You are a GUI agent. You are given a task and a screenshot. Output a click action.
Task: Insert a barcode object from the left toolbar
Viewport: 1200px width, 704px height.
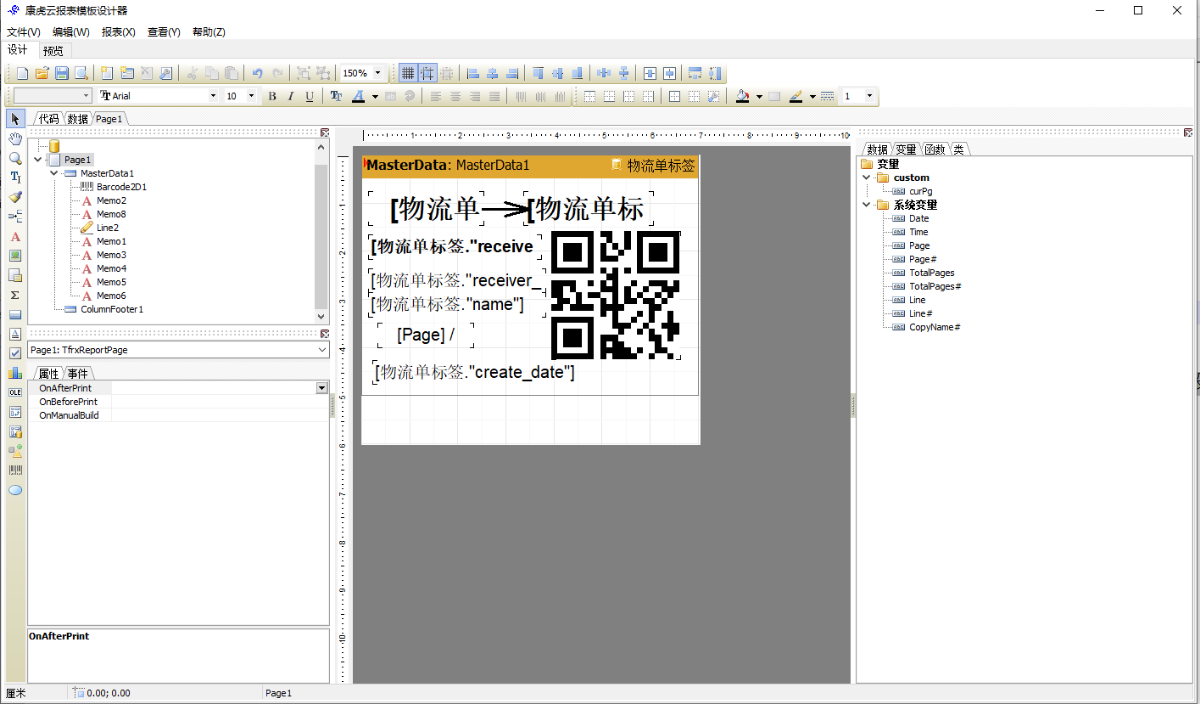pos(15,470)
